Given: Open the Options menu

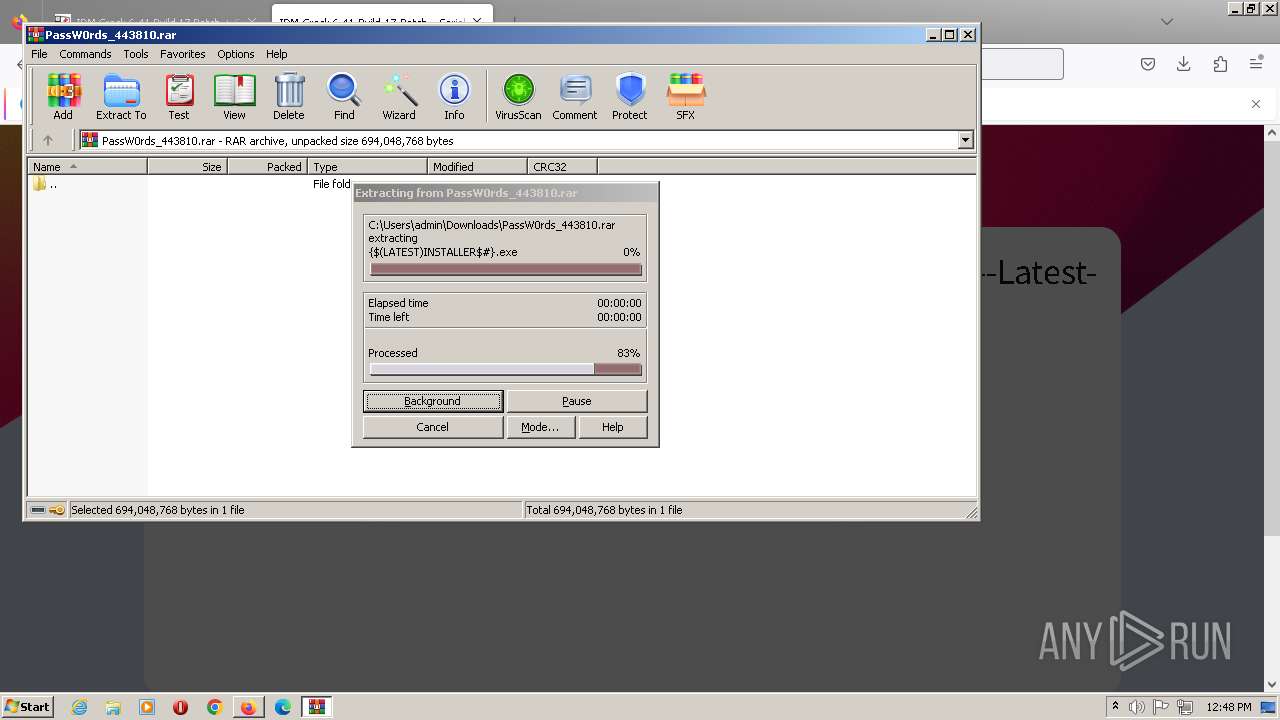Looking at the screenshot, I should (236, 54).
